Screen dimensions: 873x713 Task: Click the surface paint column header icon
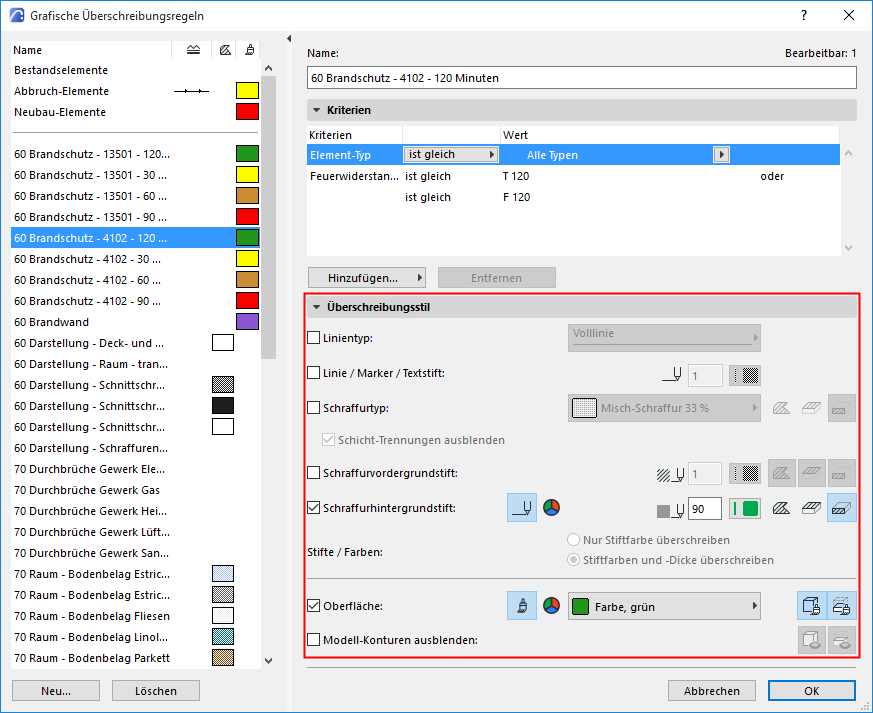[249, 50]
